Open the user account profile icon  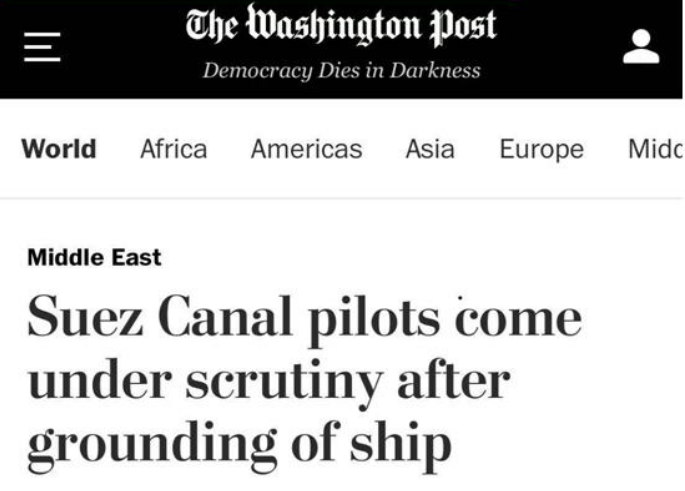tap(641, 46)
